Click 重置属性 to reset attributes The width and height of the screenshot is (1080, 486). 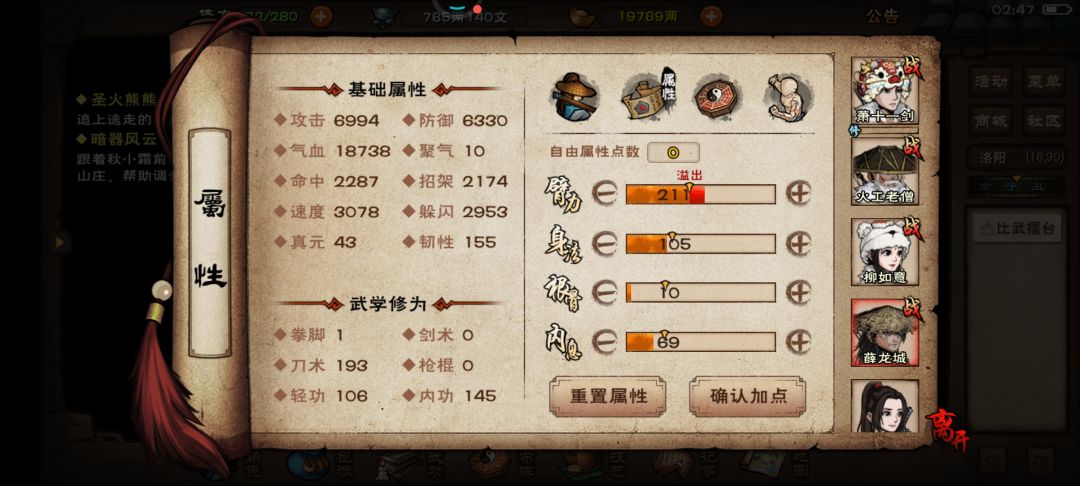tap(608, 397)
